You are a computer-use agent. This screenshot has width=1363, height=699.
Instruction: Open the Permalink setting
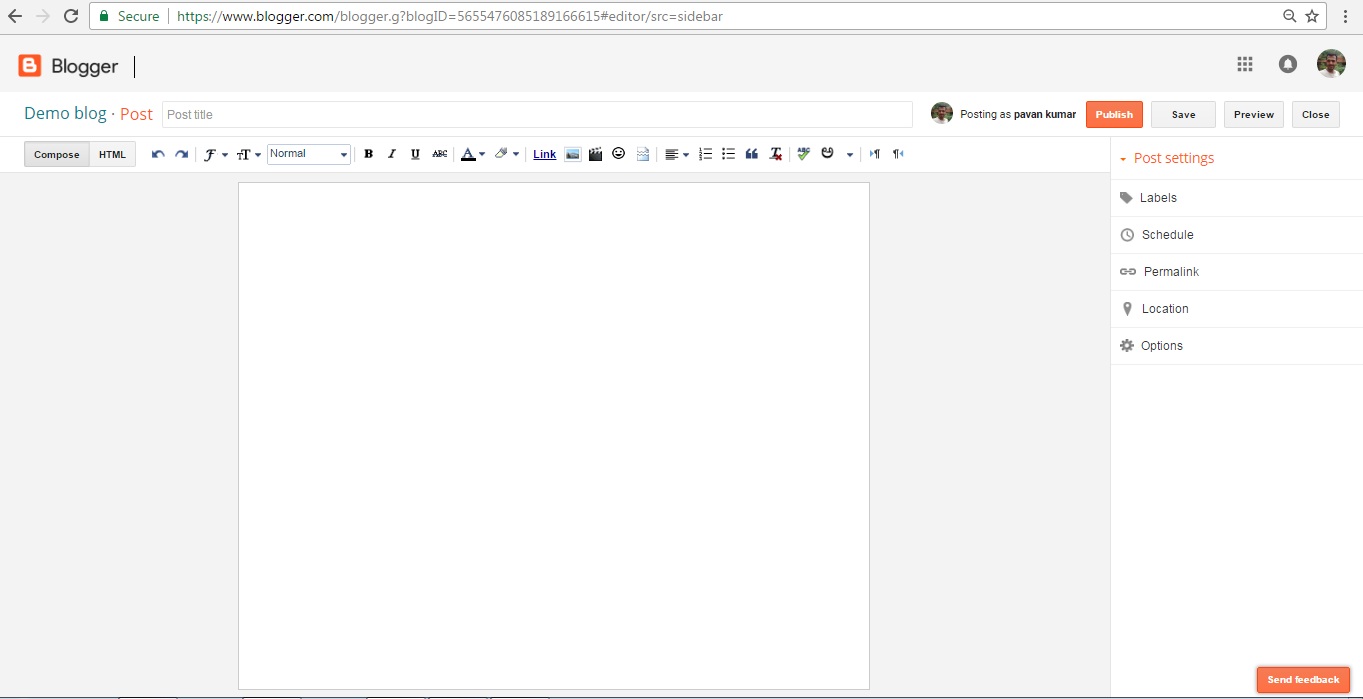pyautogui.click(x=1237, y=272)
